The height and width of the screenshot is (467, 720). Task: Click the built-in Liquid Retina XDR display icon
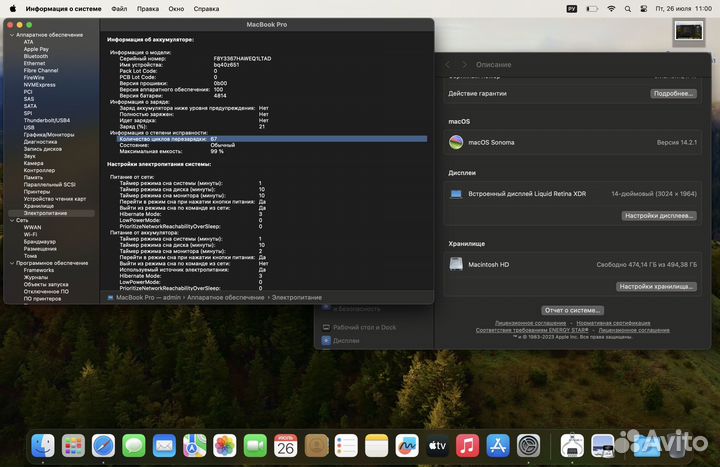[x=456, y=194]
